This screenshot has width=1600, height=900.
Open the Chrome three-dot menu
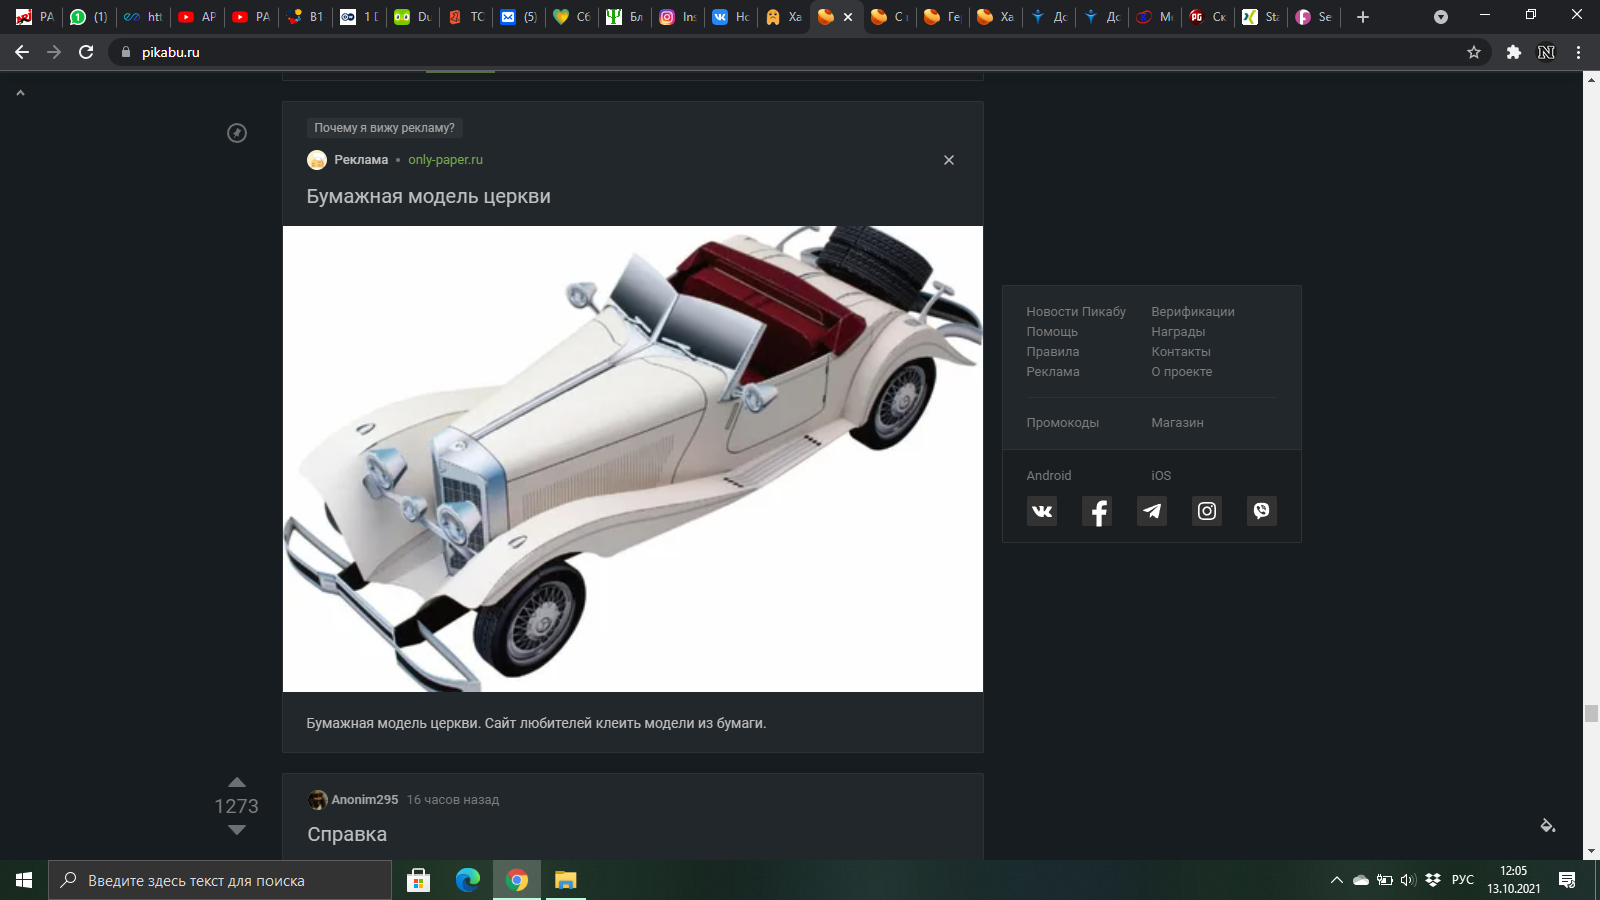(1579, 52)
